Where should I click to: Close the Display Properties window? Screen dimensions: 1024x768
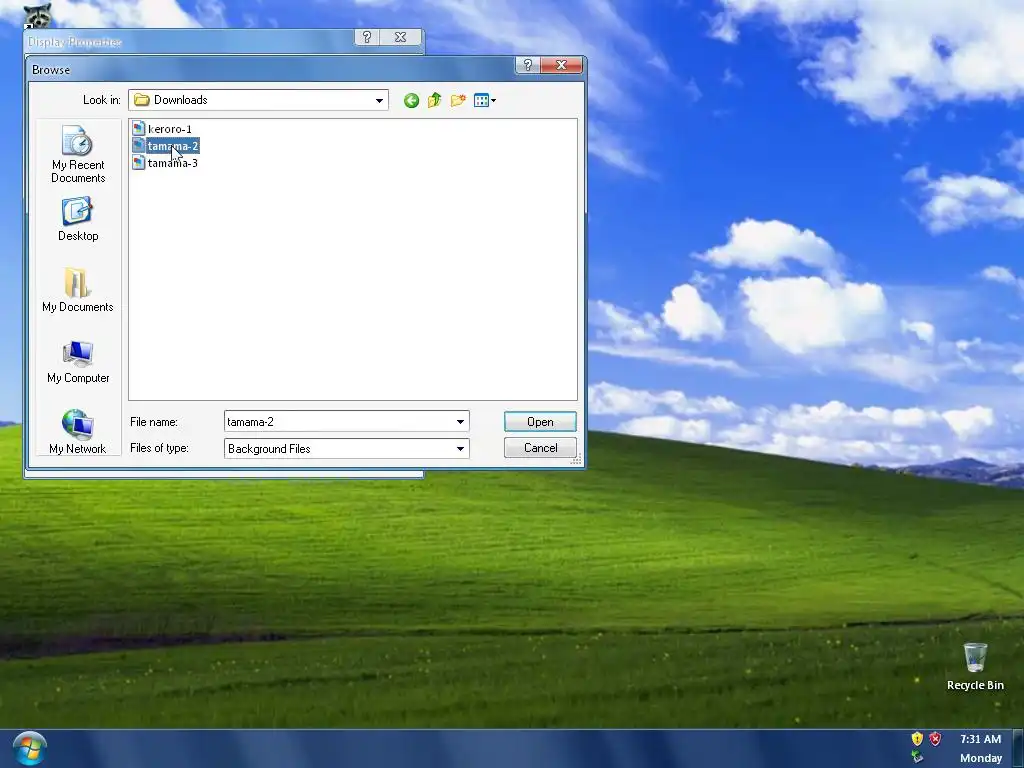pos(400,37)
